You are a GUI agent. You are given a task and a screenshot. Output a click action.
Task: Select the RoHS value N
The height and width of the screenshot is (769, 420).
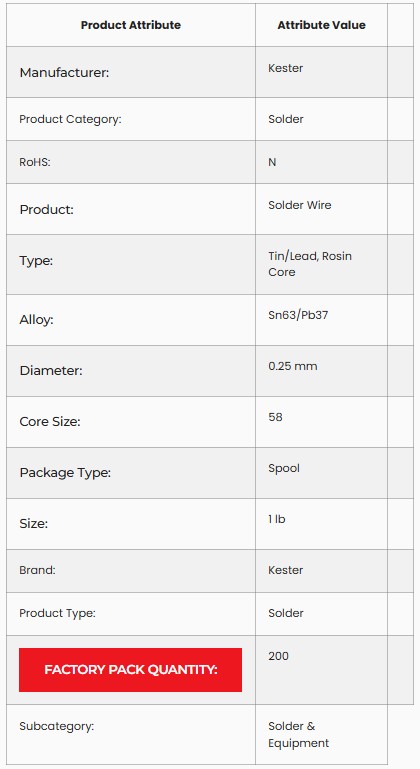pyautogui.click(x=272, y=162)
